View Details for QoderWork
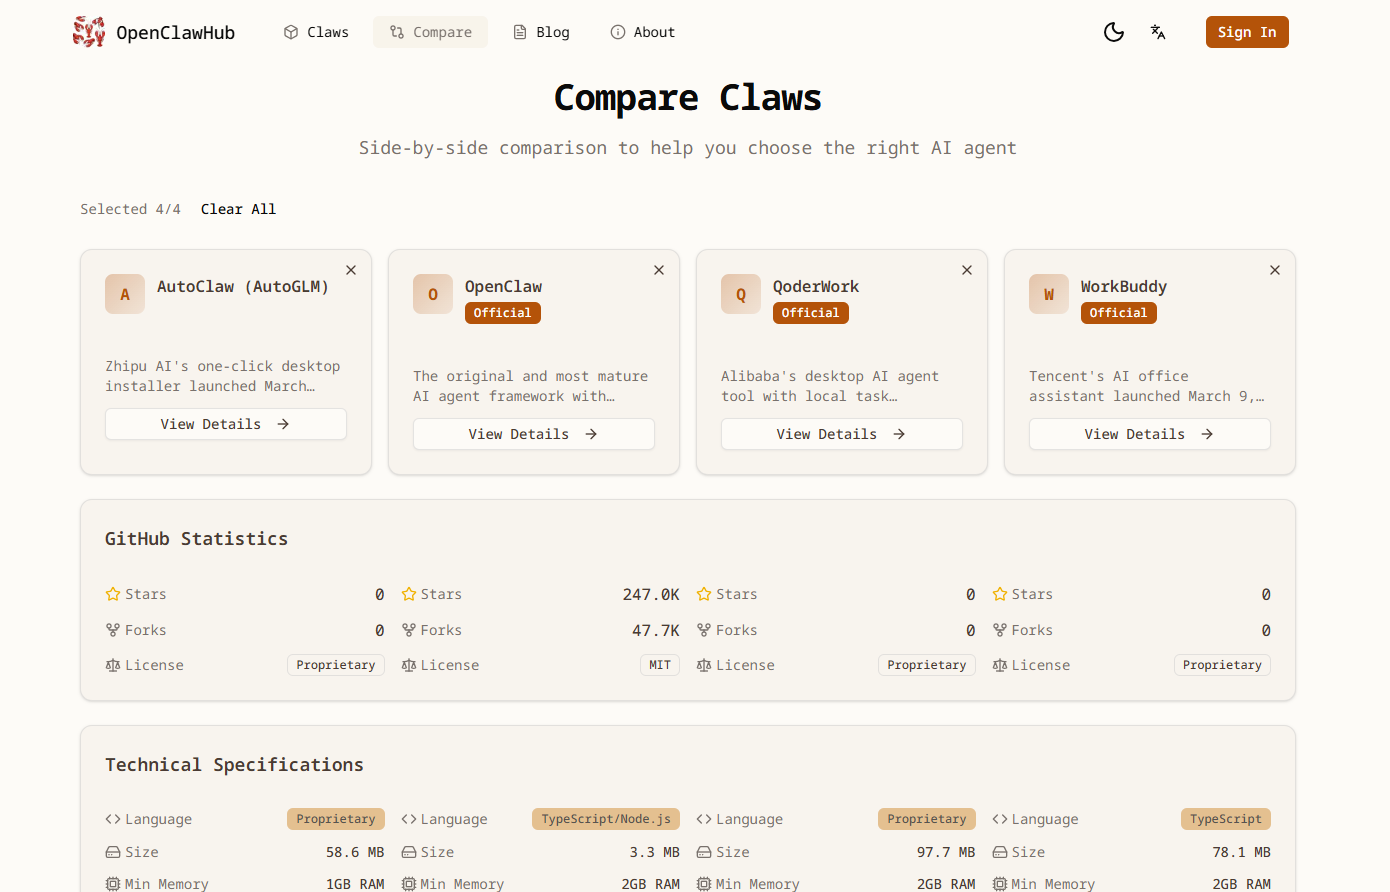 click(x=842, y=434)
